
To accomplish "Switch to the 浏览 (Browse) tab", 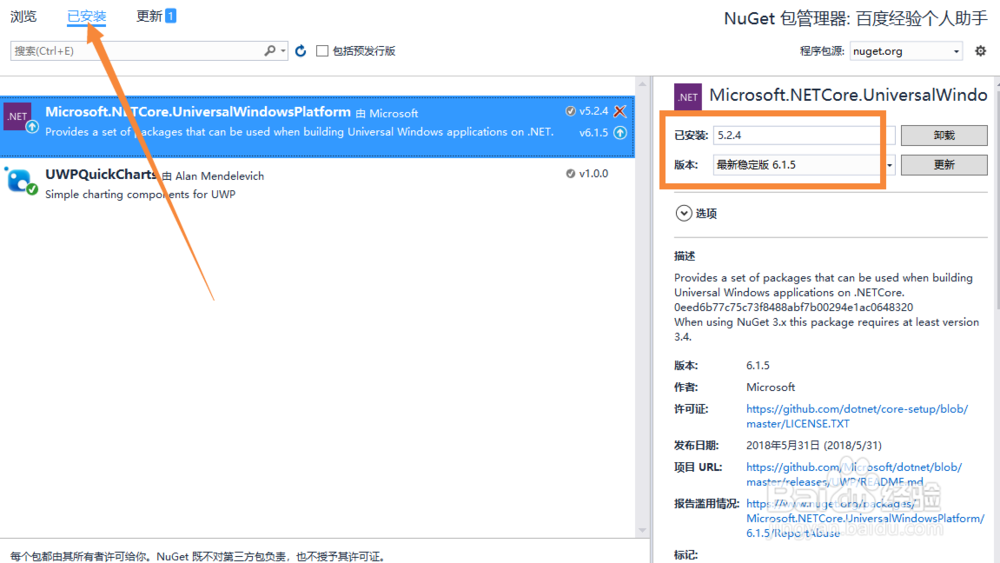I will (24, 17).
